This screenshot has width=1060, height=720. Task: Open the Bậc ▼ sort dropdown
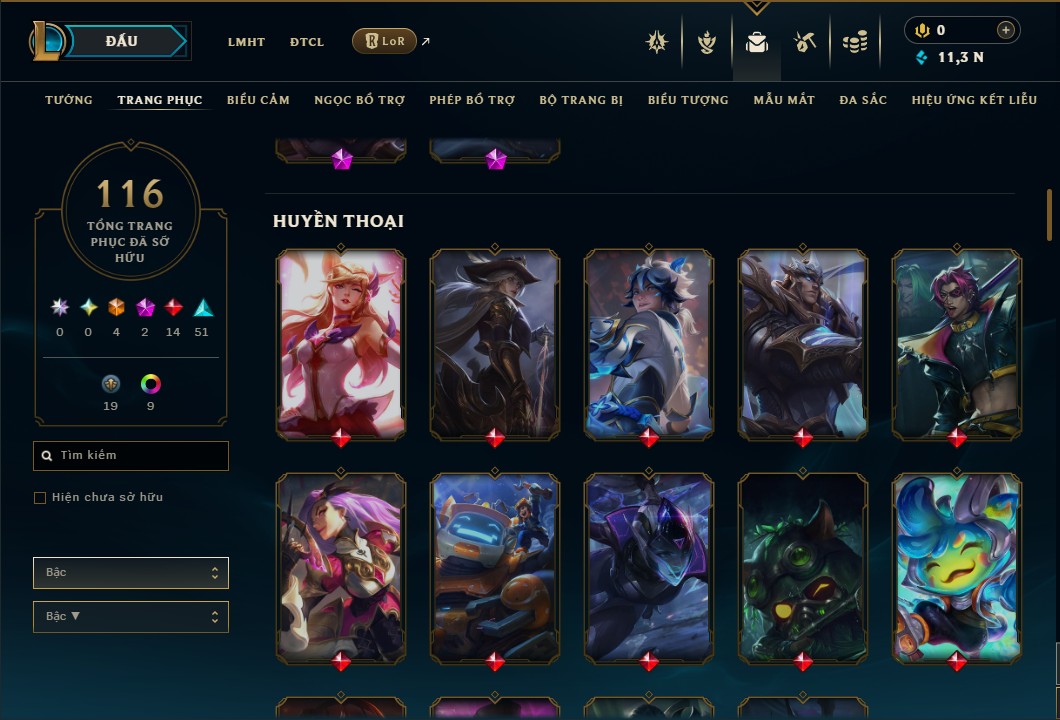tap(131, 617)
